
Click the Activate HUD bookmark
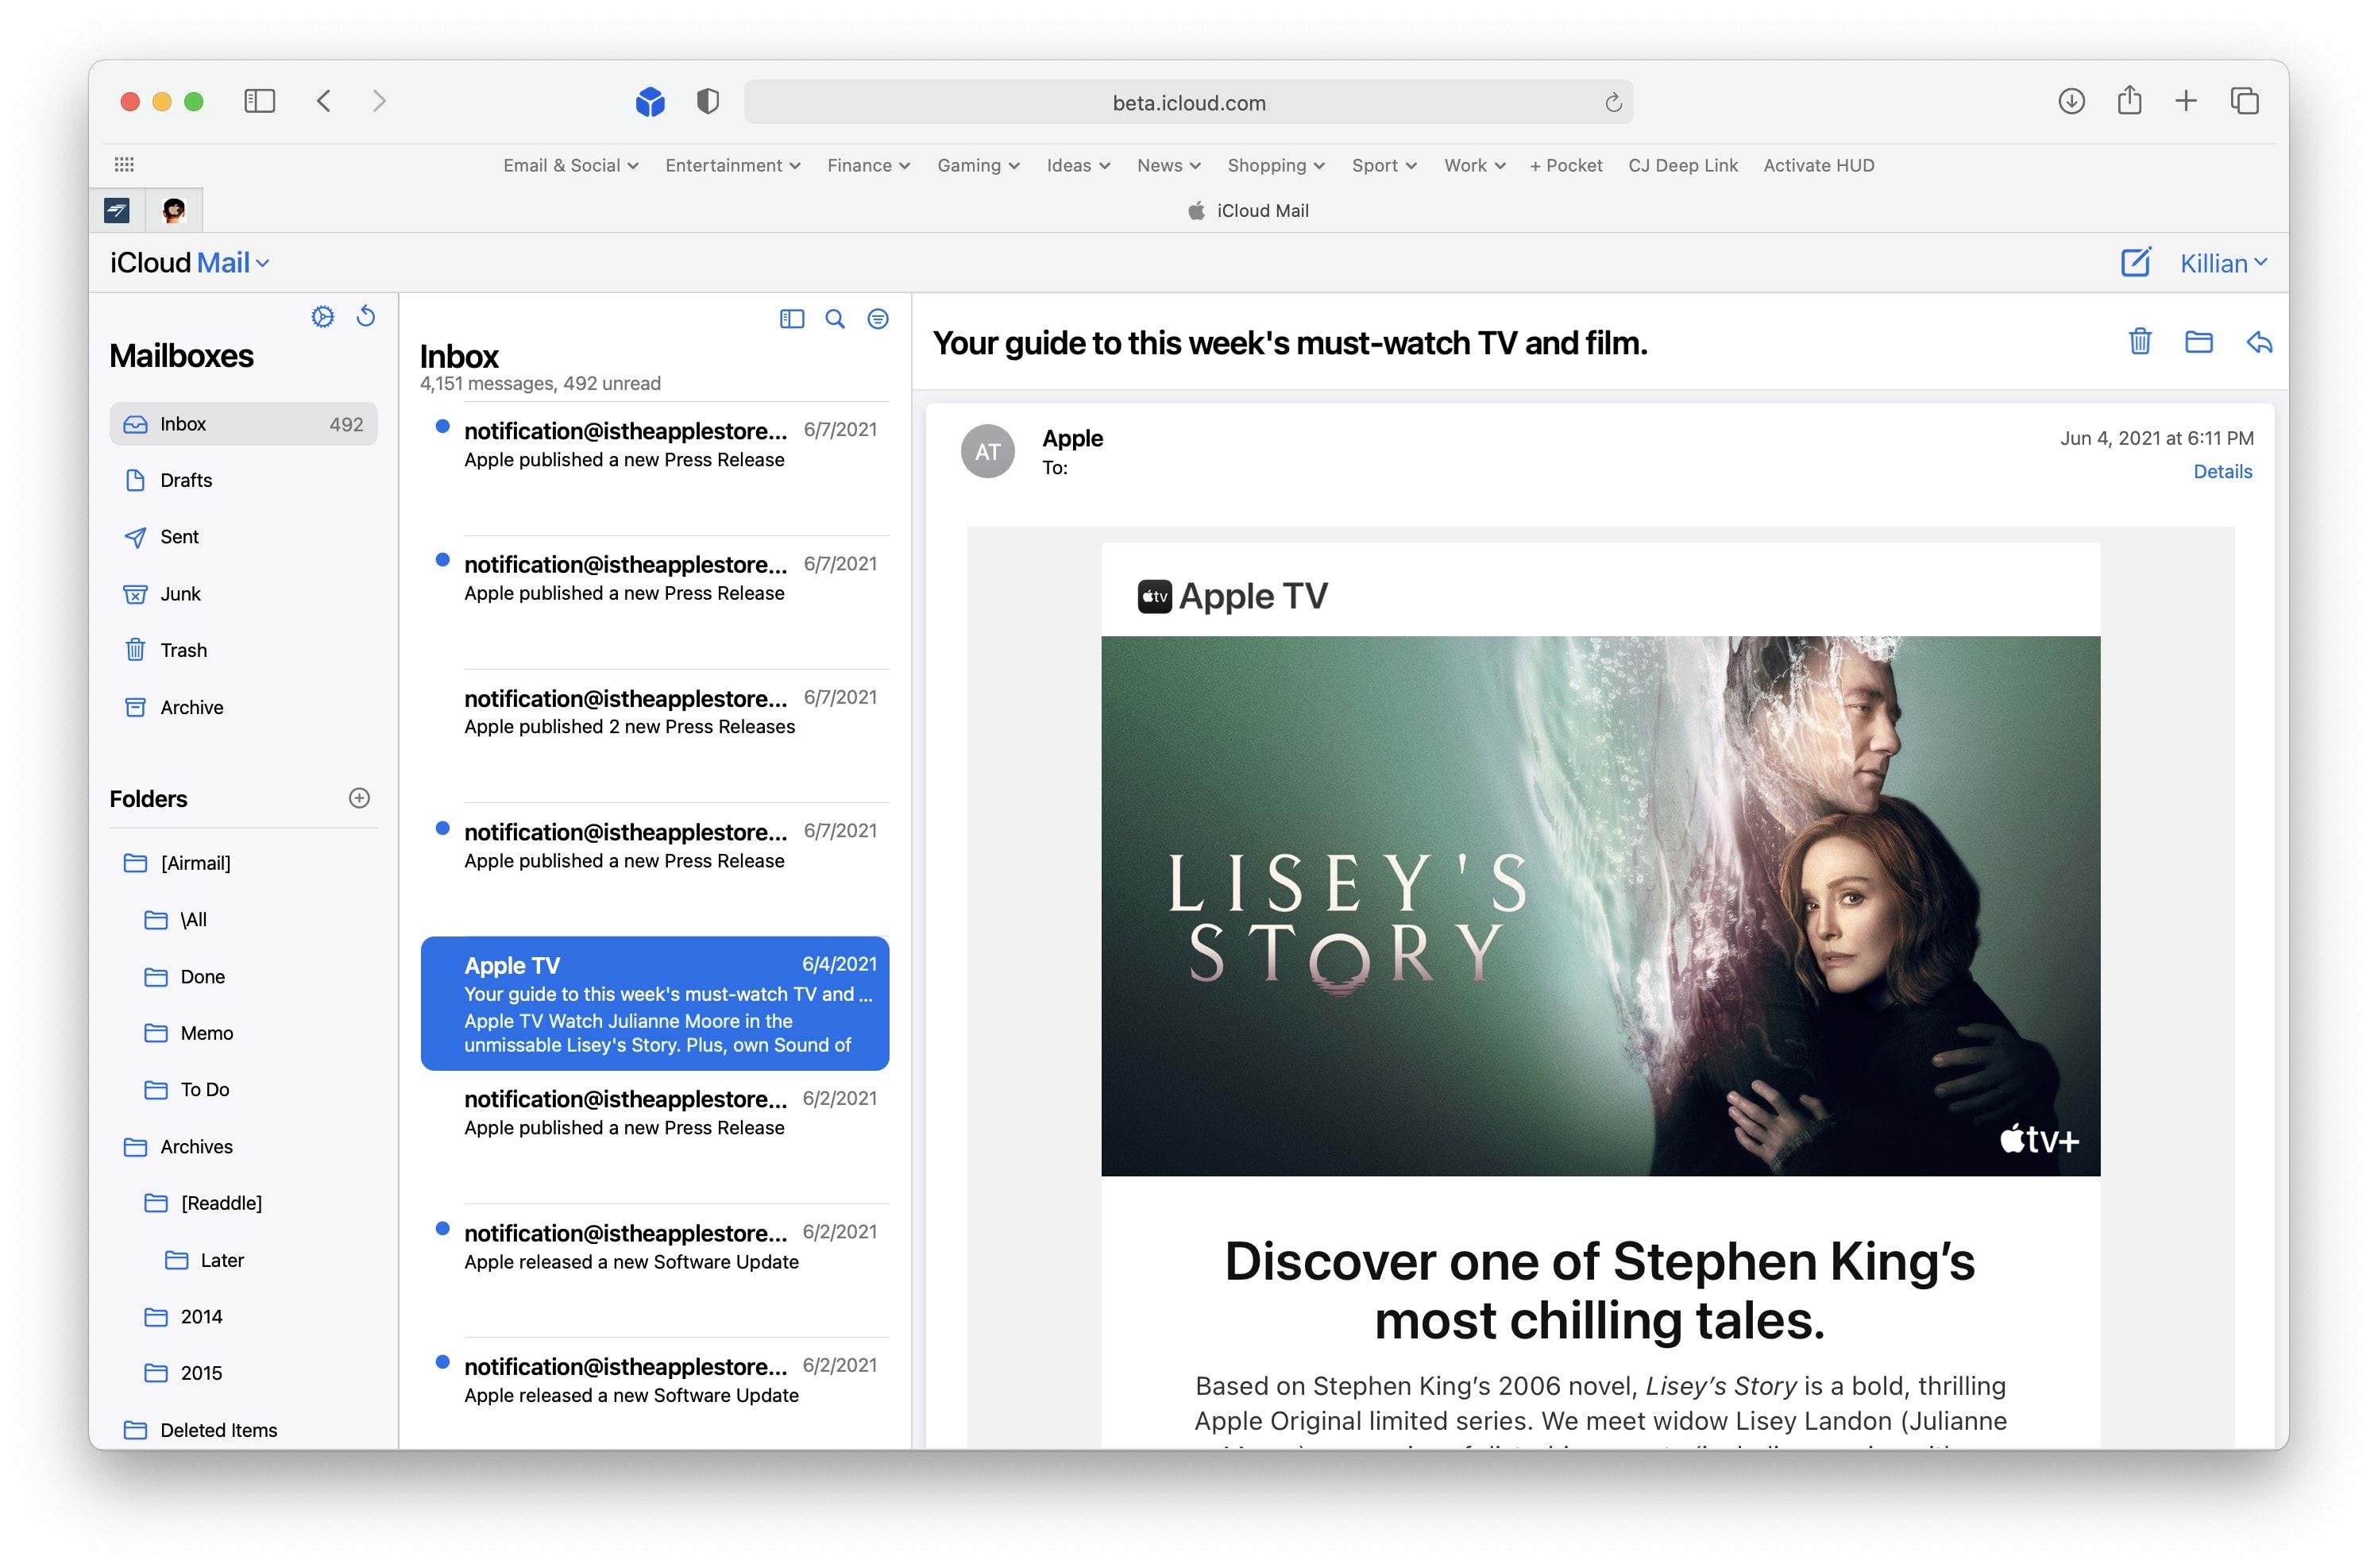tap(1817, 166)
